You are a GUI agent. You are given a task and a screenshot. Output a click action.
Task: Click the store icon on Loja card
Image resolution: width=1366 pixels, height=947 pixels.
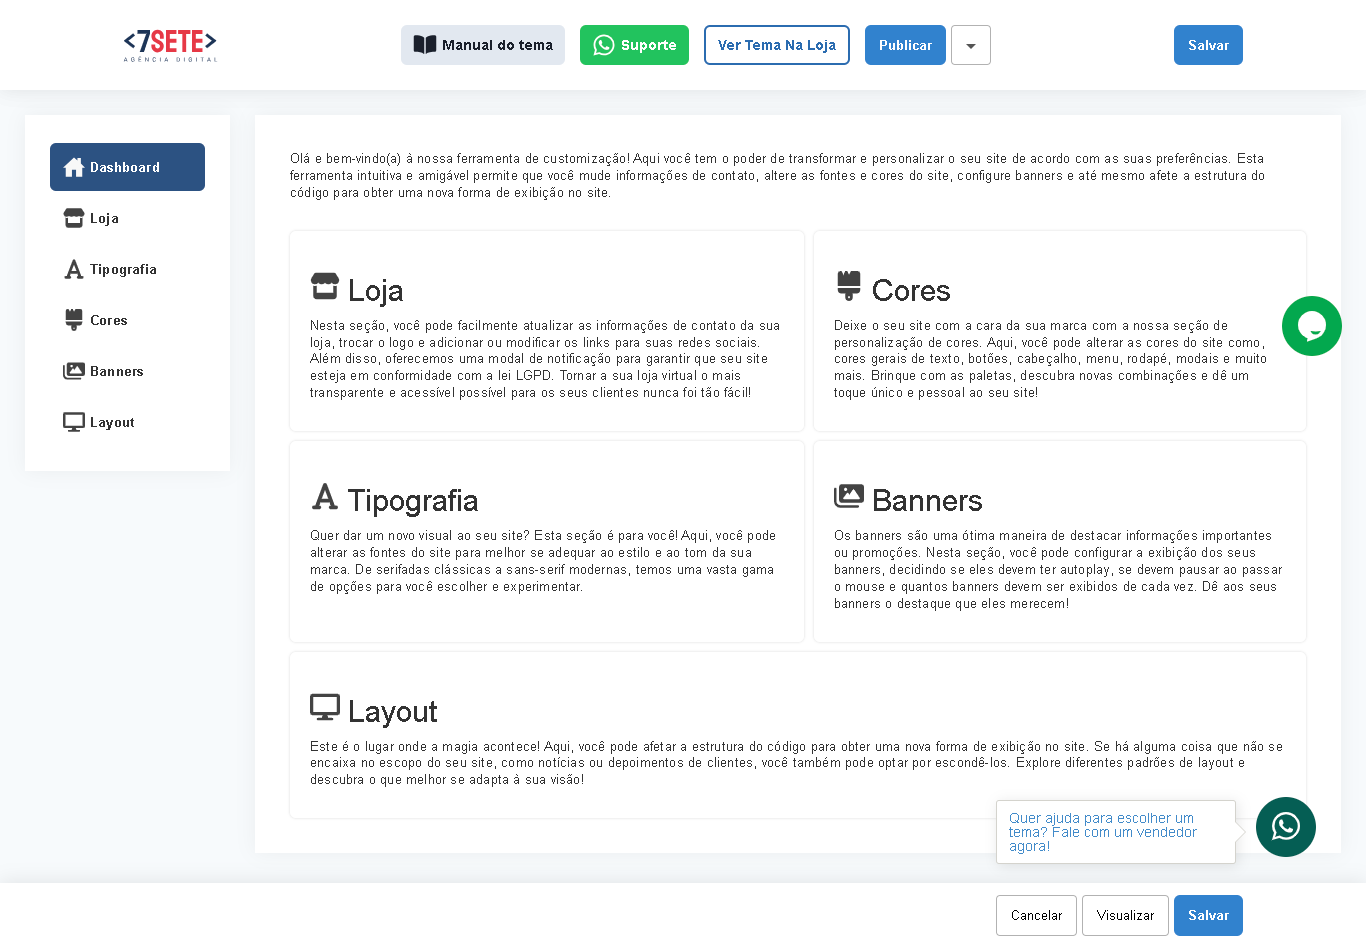pos(325,286)
